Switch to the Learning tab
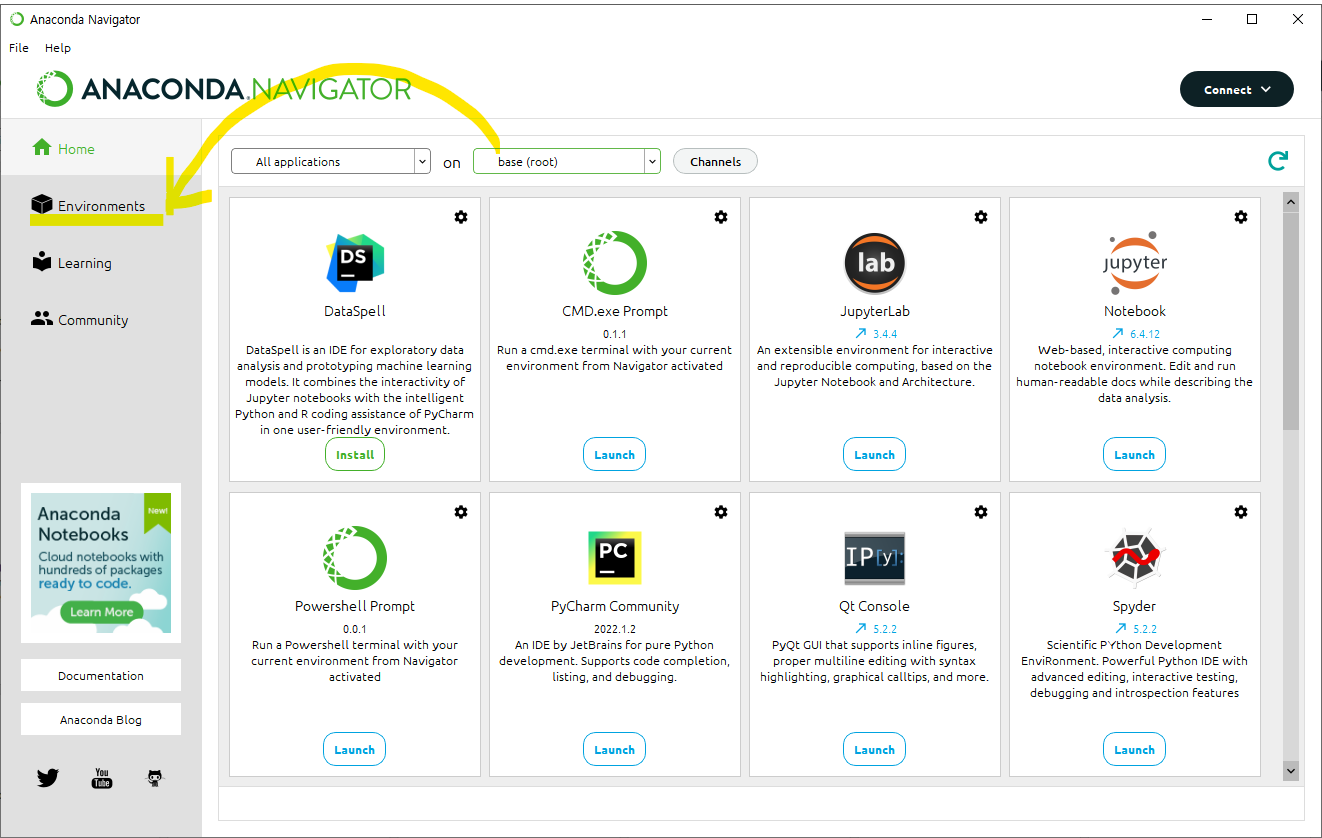This screenshot has height=838, width=1322. pos(102,263)
